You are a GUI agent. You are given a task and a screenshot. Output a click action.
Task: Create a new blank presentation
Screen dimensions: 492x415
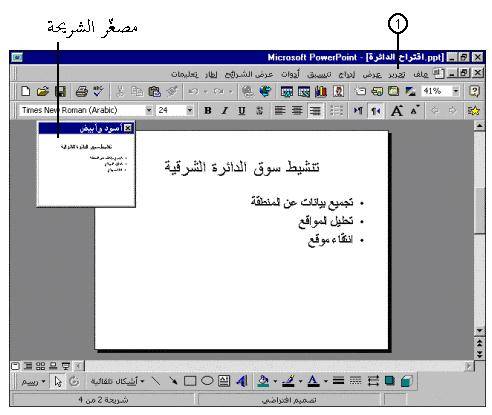pyautogui.click(x=26, y=91)
